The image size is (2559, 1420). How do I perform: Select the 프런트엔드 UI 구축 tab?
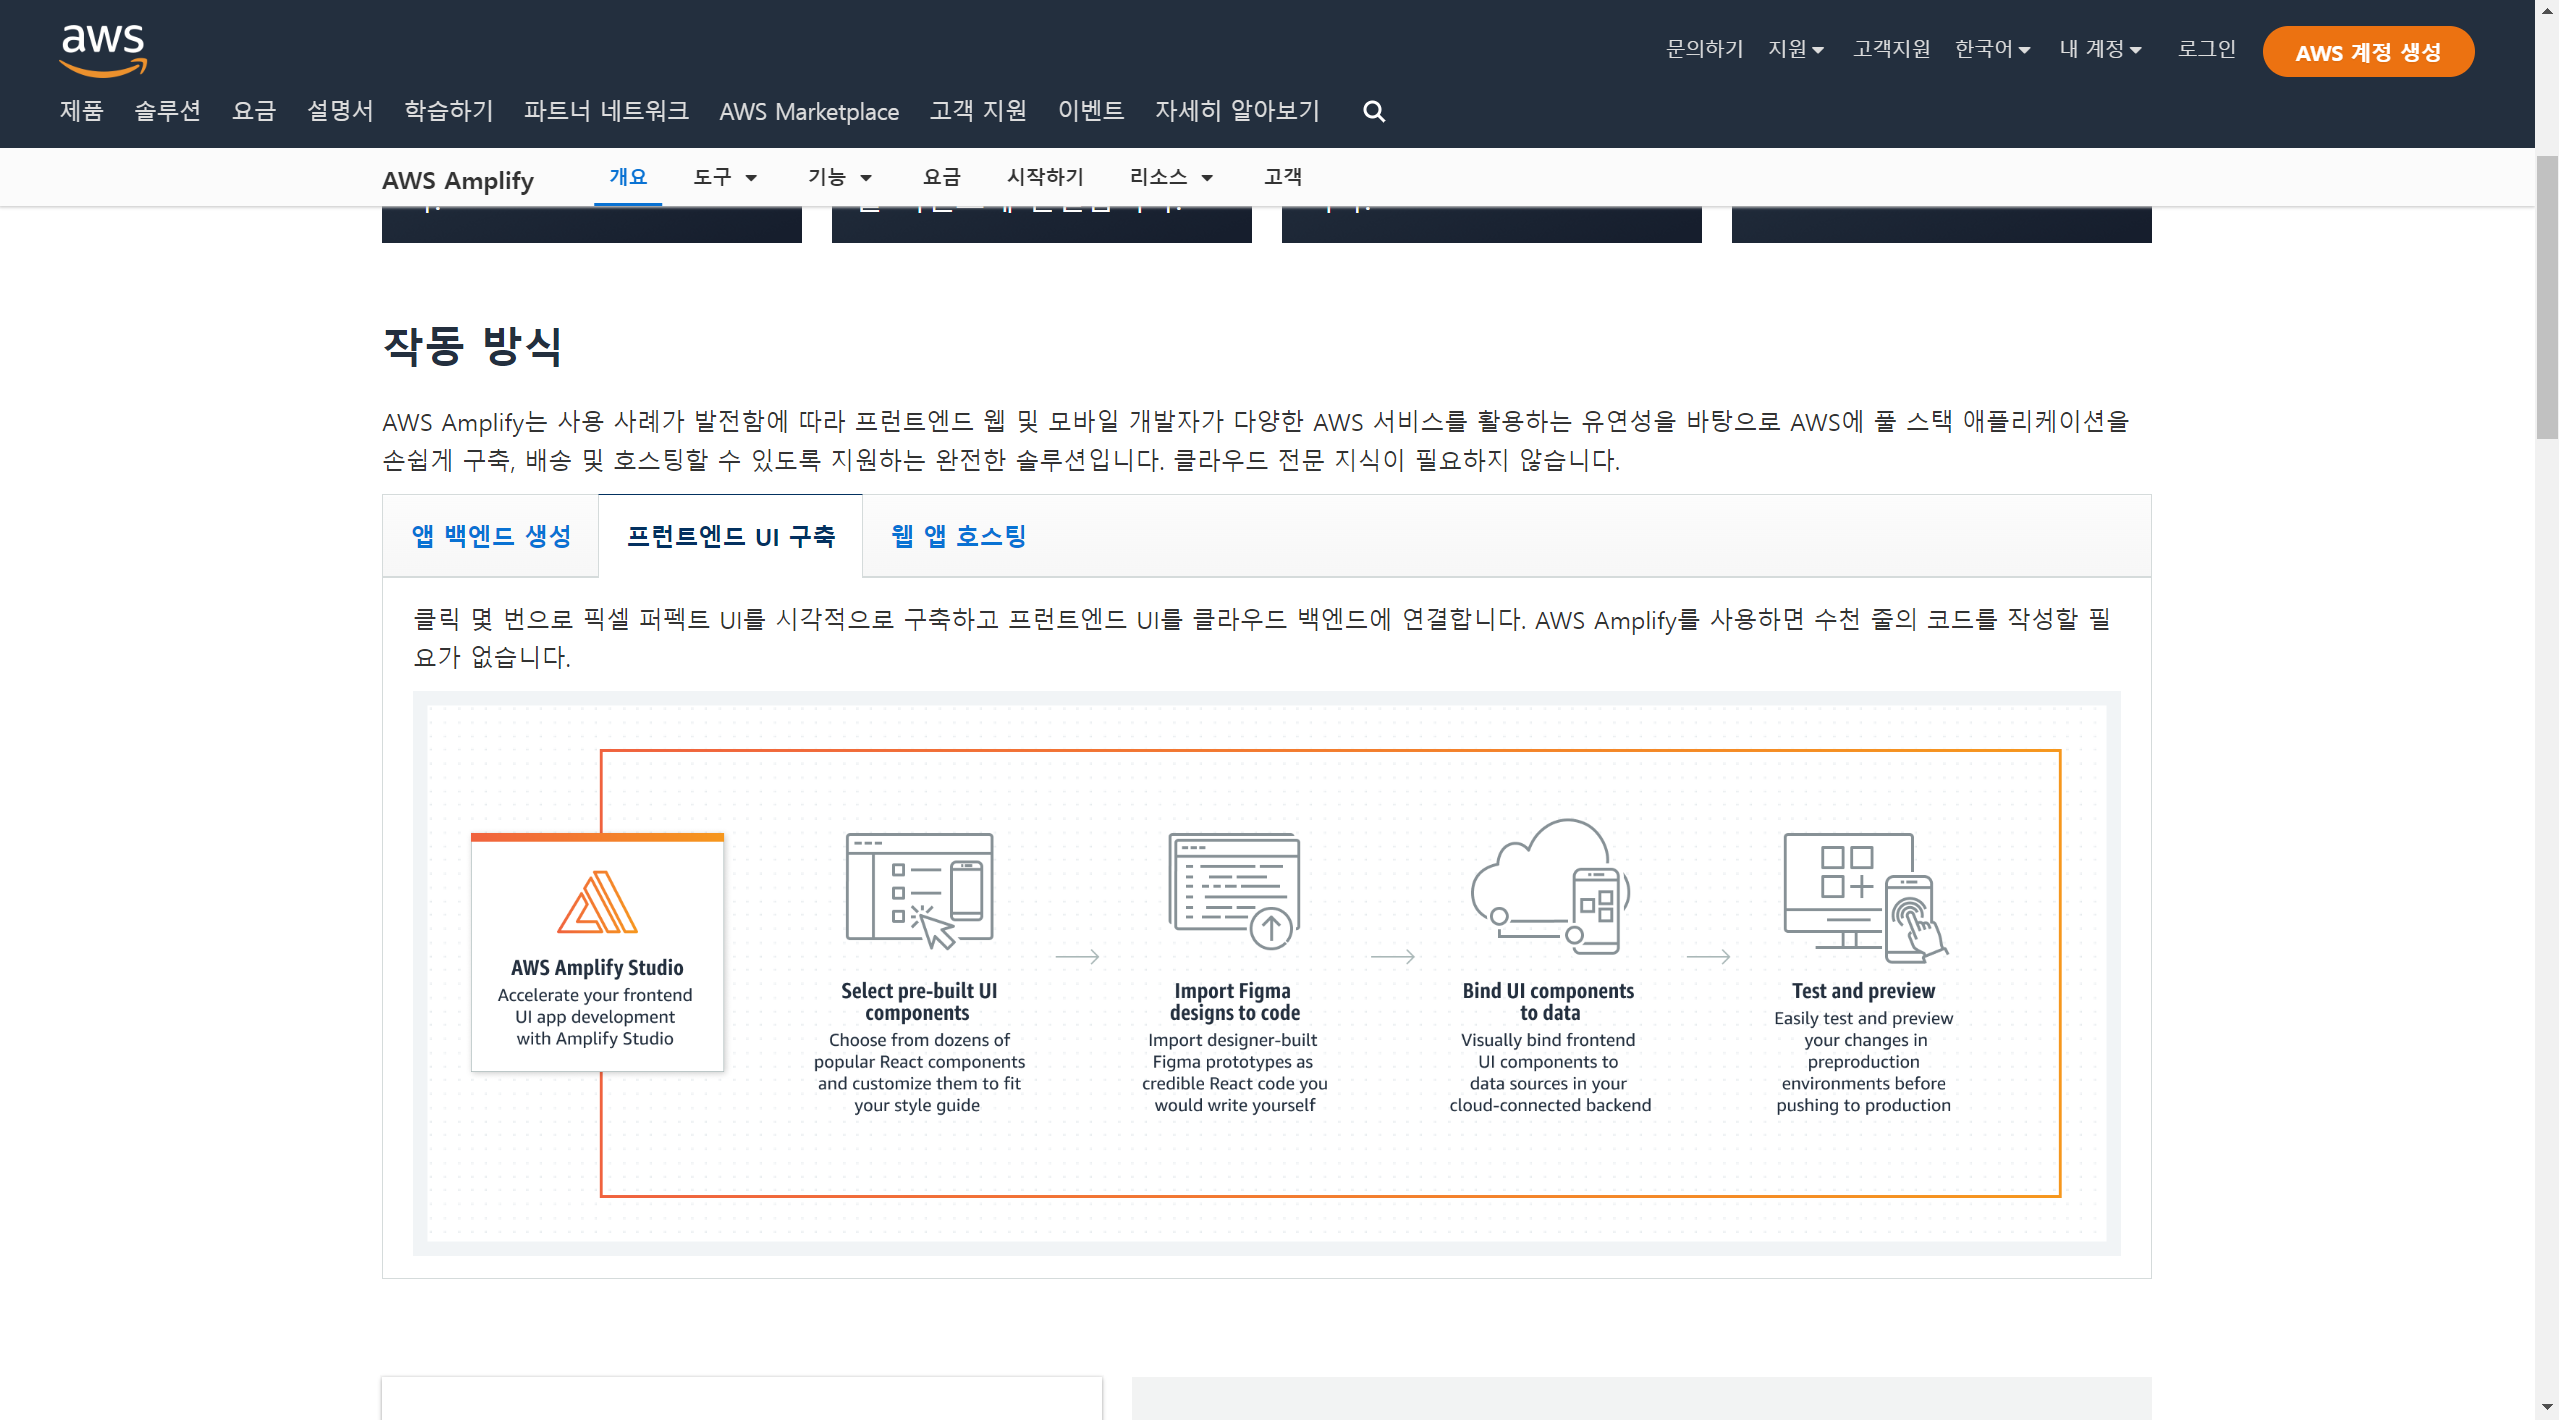(730, 536)
